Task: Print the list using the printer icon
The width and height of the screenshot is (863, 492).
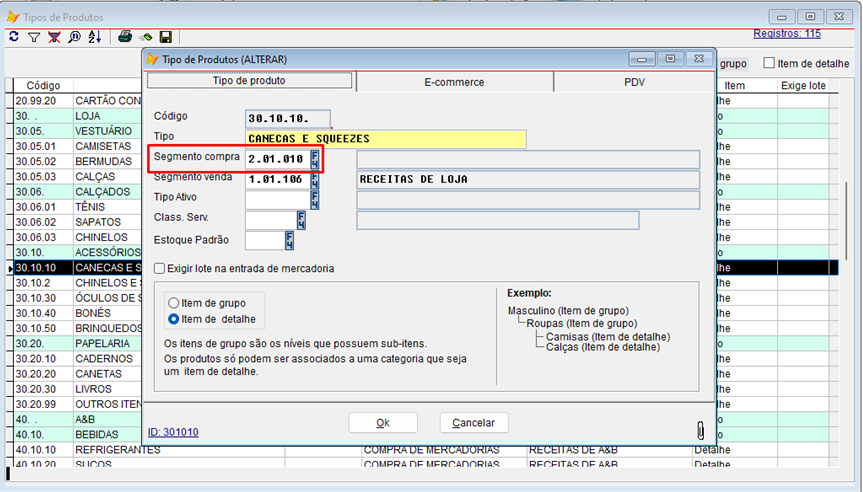Action: (x=125, y=37)
